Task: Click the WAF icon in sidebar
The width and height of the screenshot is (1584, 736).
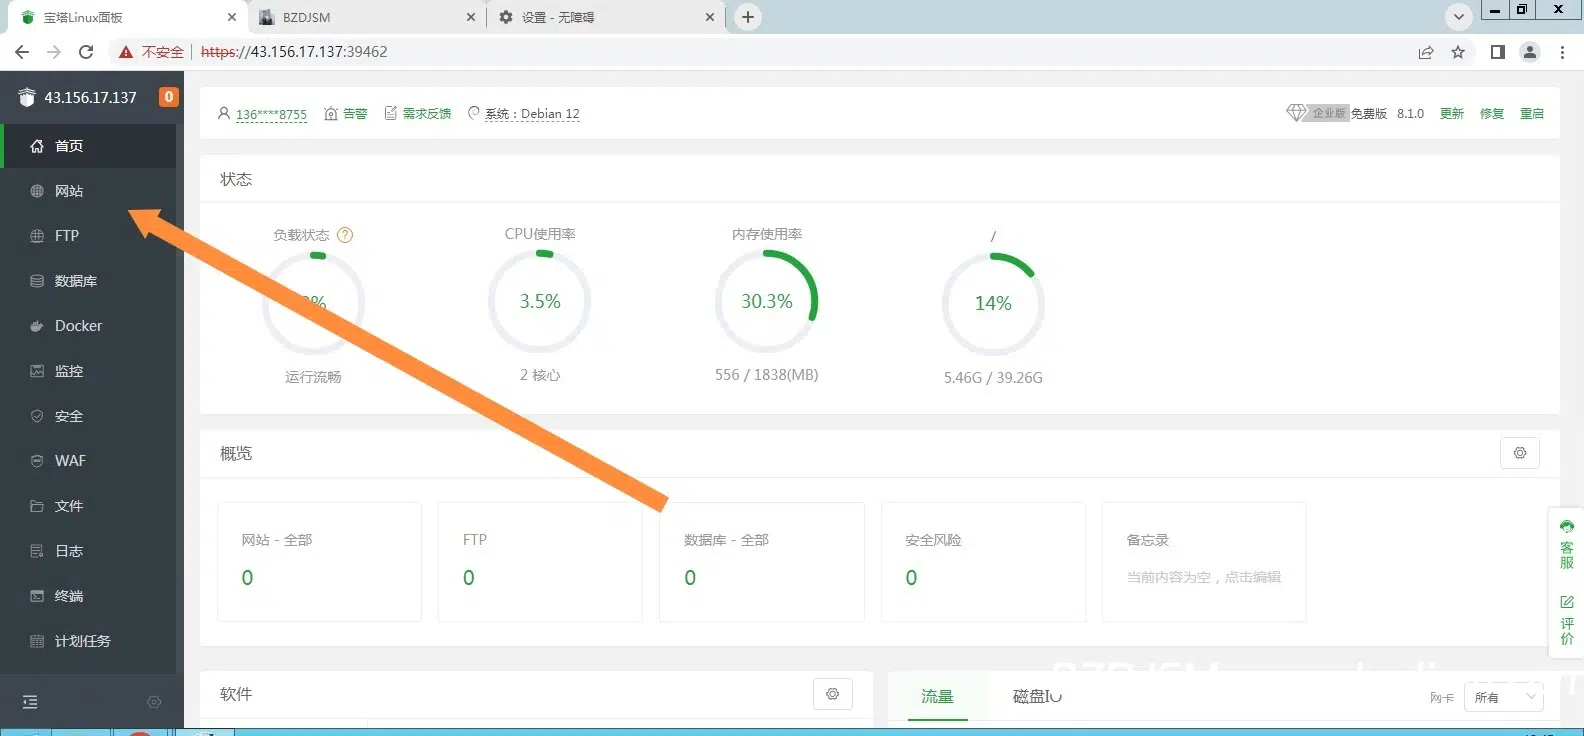Action: click(37, 461)
